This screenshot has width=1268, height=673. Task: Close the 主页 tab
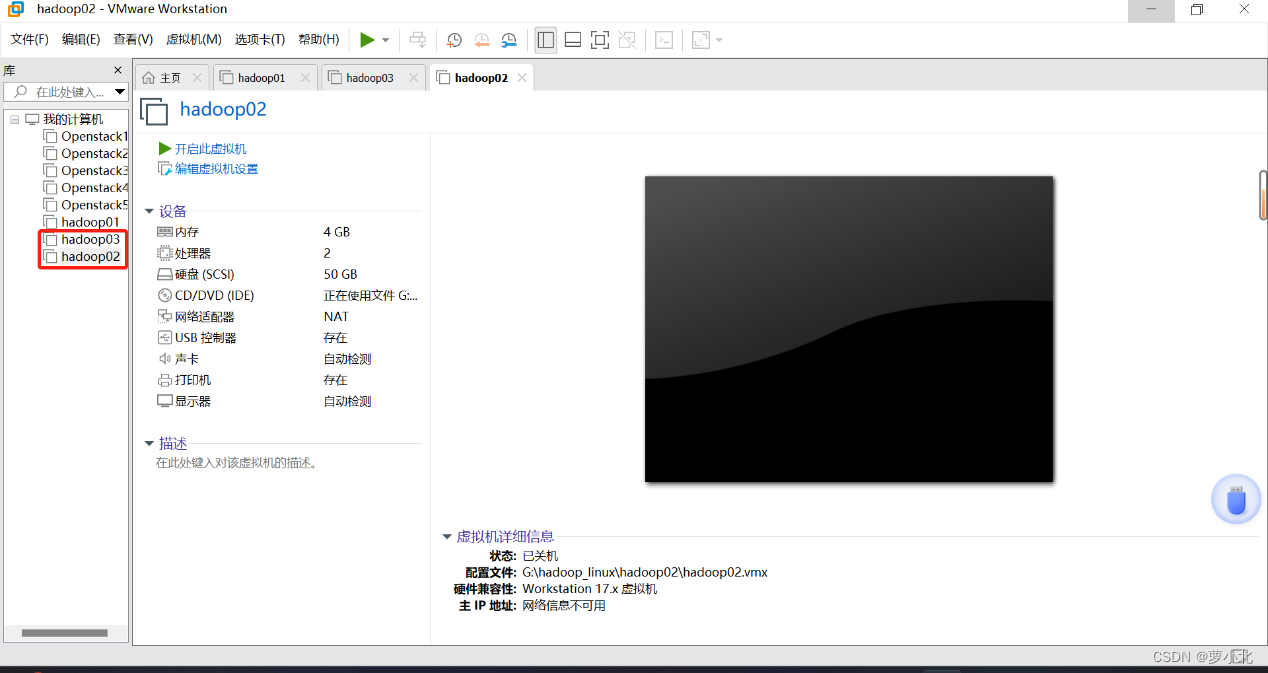tap(197, 78)
